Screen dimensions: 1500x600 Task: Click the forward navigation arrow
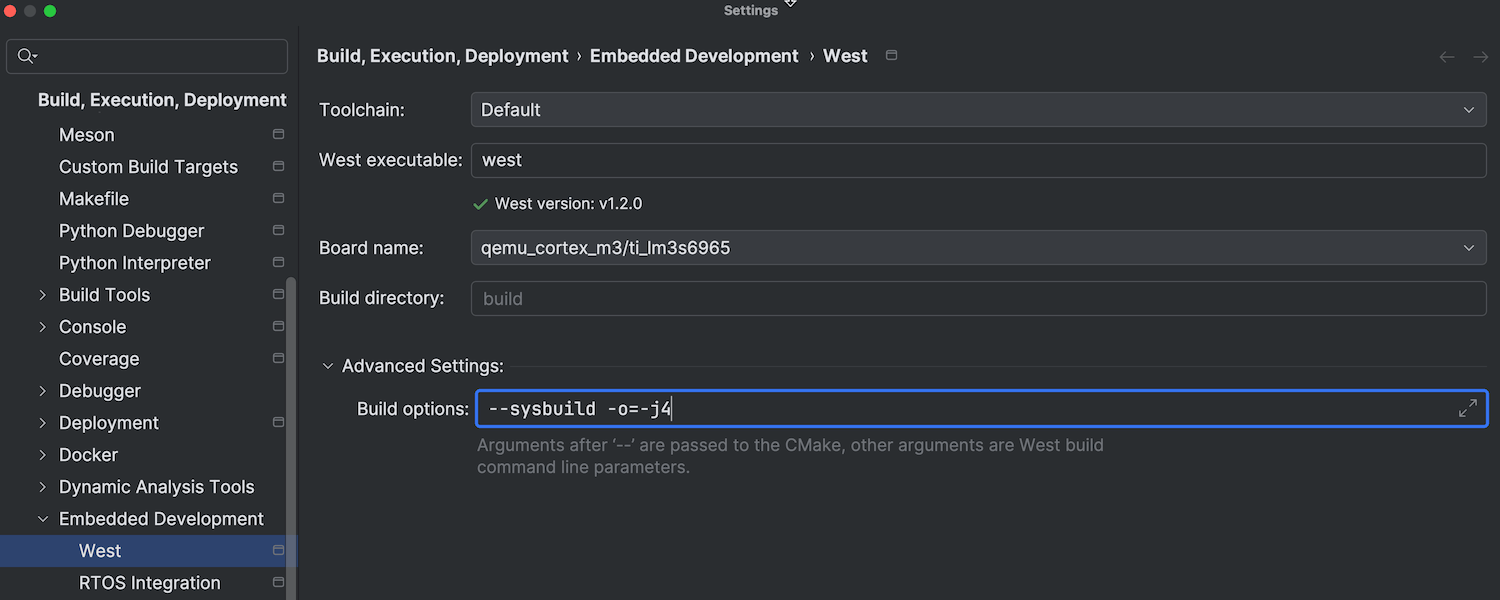click(x=1481, y=57)
